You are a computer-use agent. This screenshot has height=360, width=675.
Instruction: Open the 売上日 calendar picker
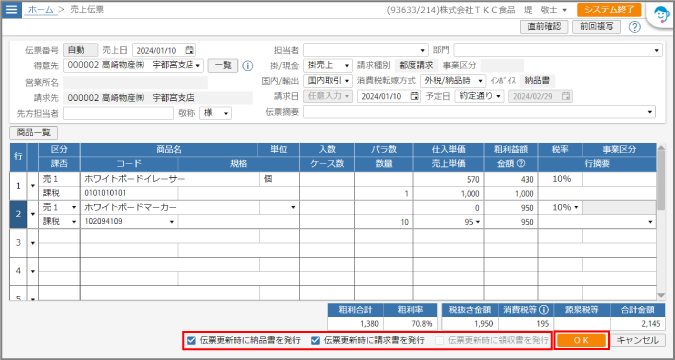click(190, 50)
